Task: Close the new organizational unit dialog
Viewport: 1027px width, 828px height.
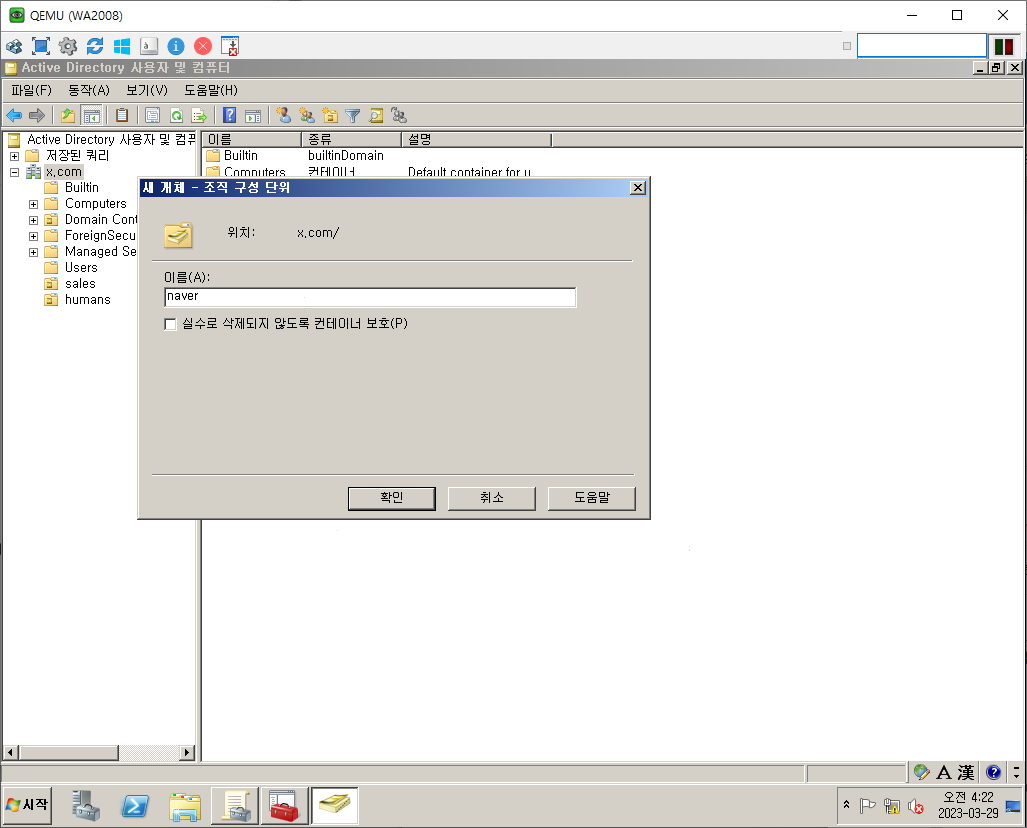Action: coord(637,188)
